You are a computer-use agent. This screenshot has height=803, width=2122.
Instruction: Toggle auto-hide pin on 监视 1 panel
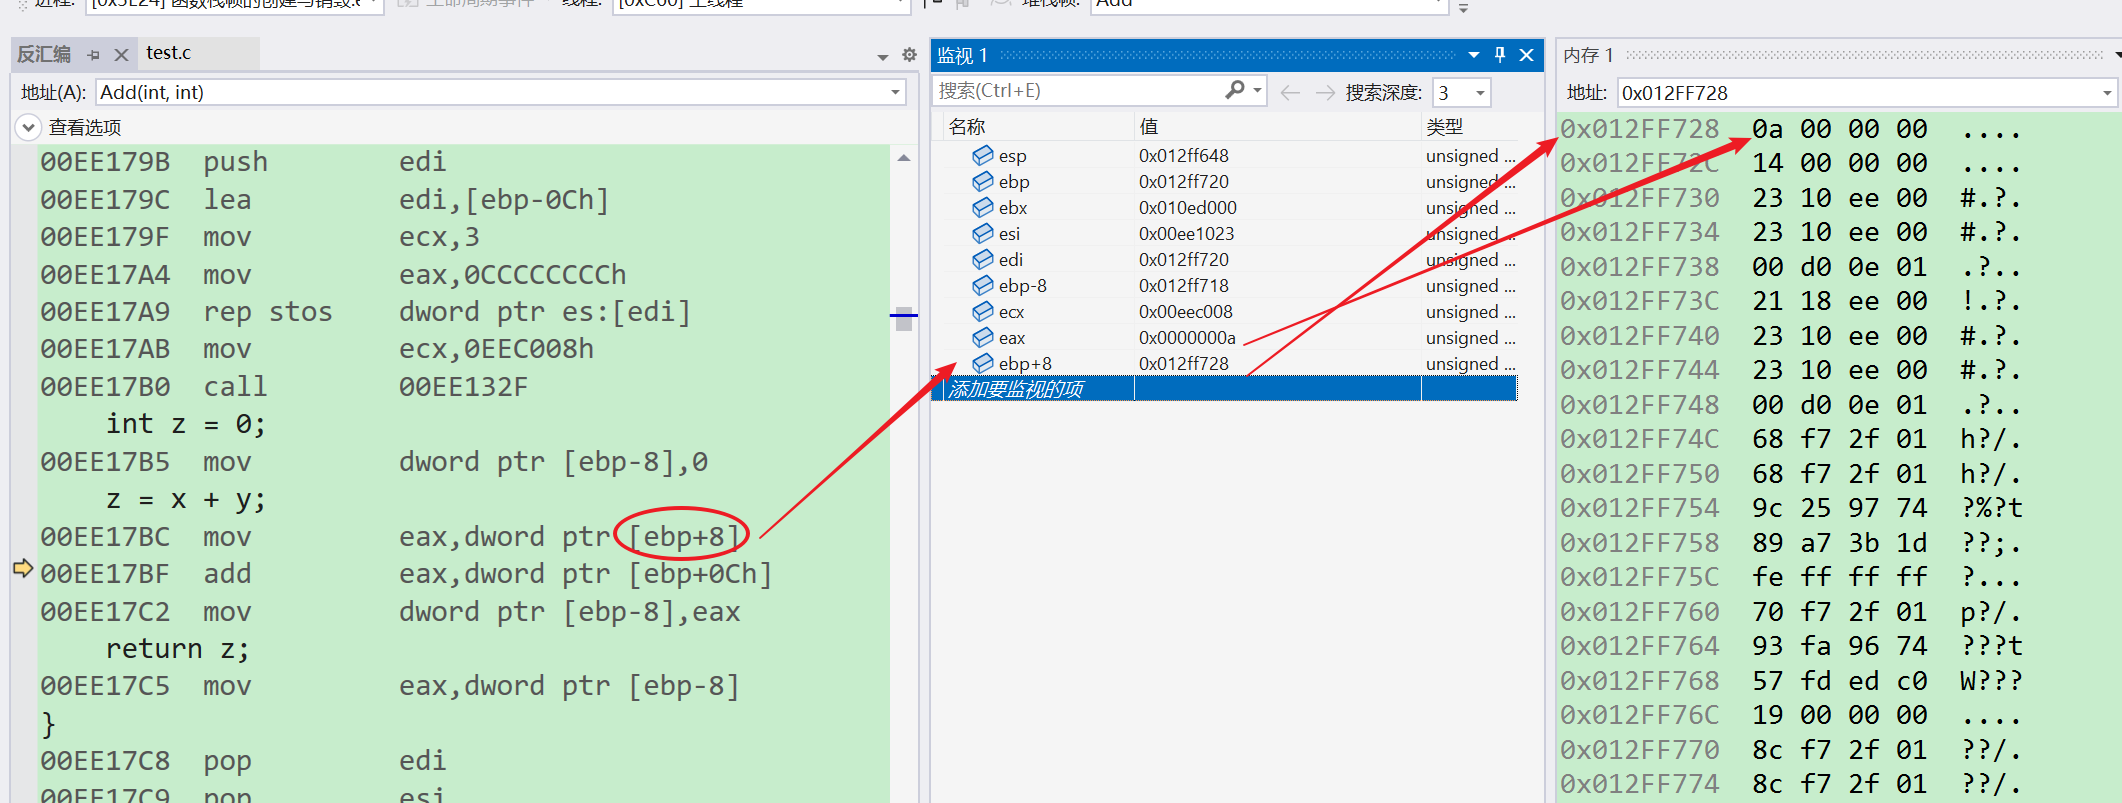pos(1500,55)
